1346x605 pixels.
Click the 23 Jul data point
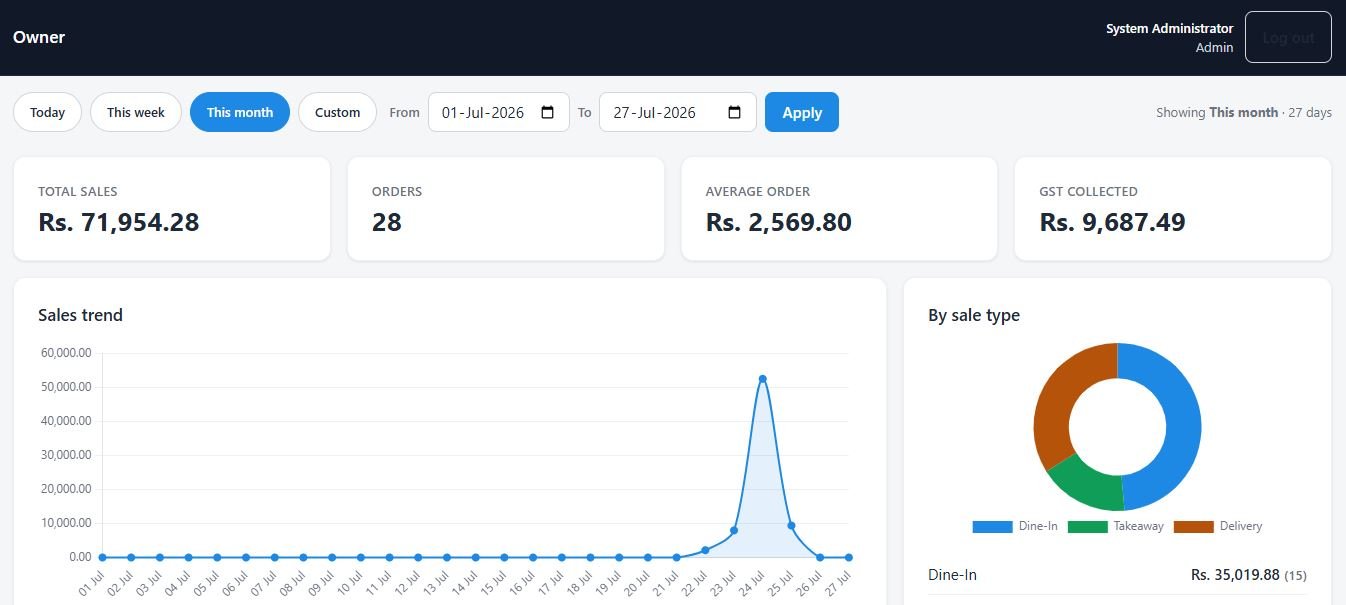coord(734,530)
